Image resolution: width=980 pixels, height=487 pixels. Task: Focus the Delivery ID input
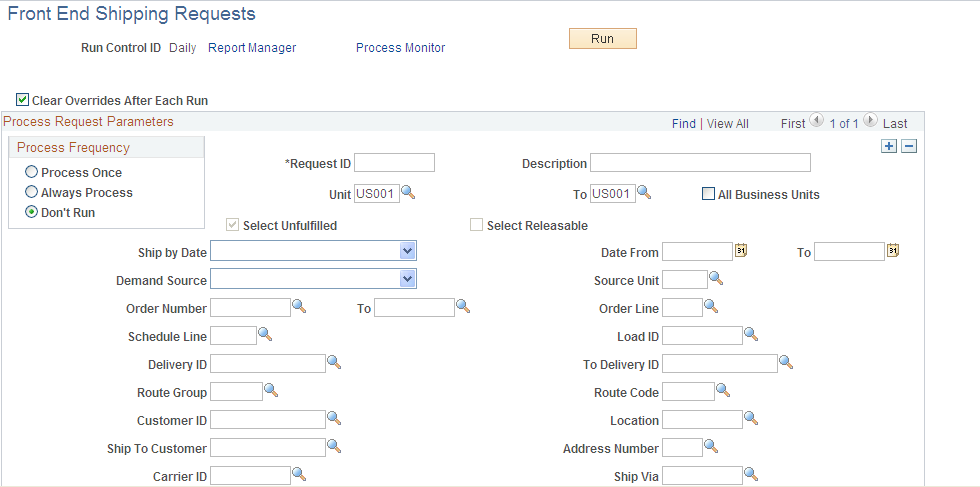(x=268, y=363)
